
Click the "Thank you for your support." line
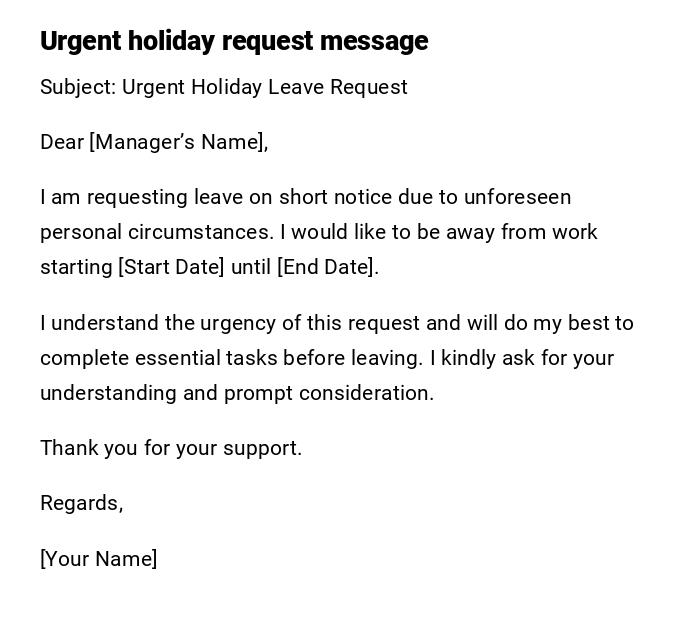171,448
